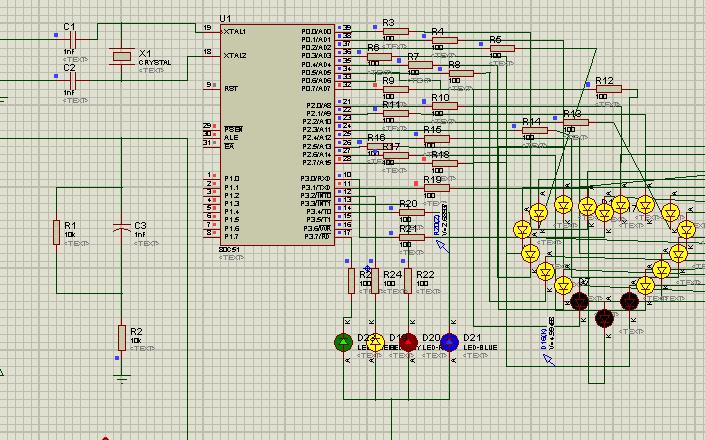This screenshot has width=705, height=440.
Task: Click the XTAL1 pin label
Action: click(x=235, y=32)
